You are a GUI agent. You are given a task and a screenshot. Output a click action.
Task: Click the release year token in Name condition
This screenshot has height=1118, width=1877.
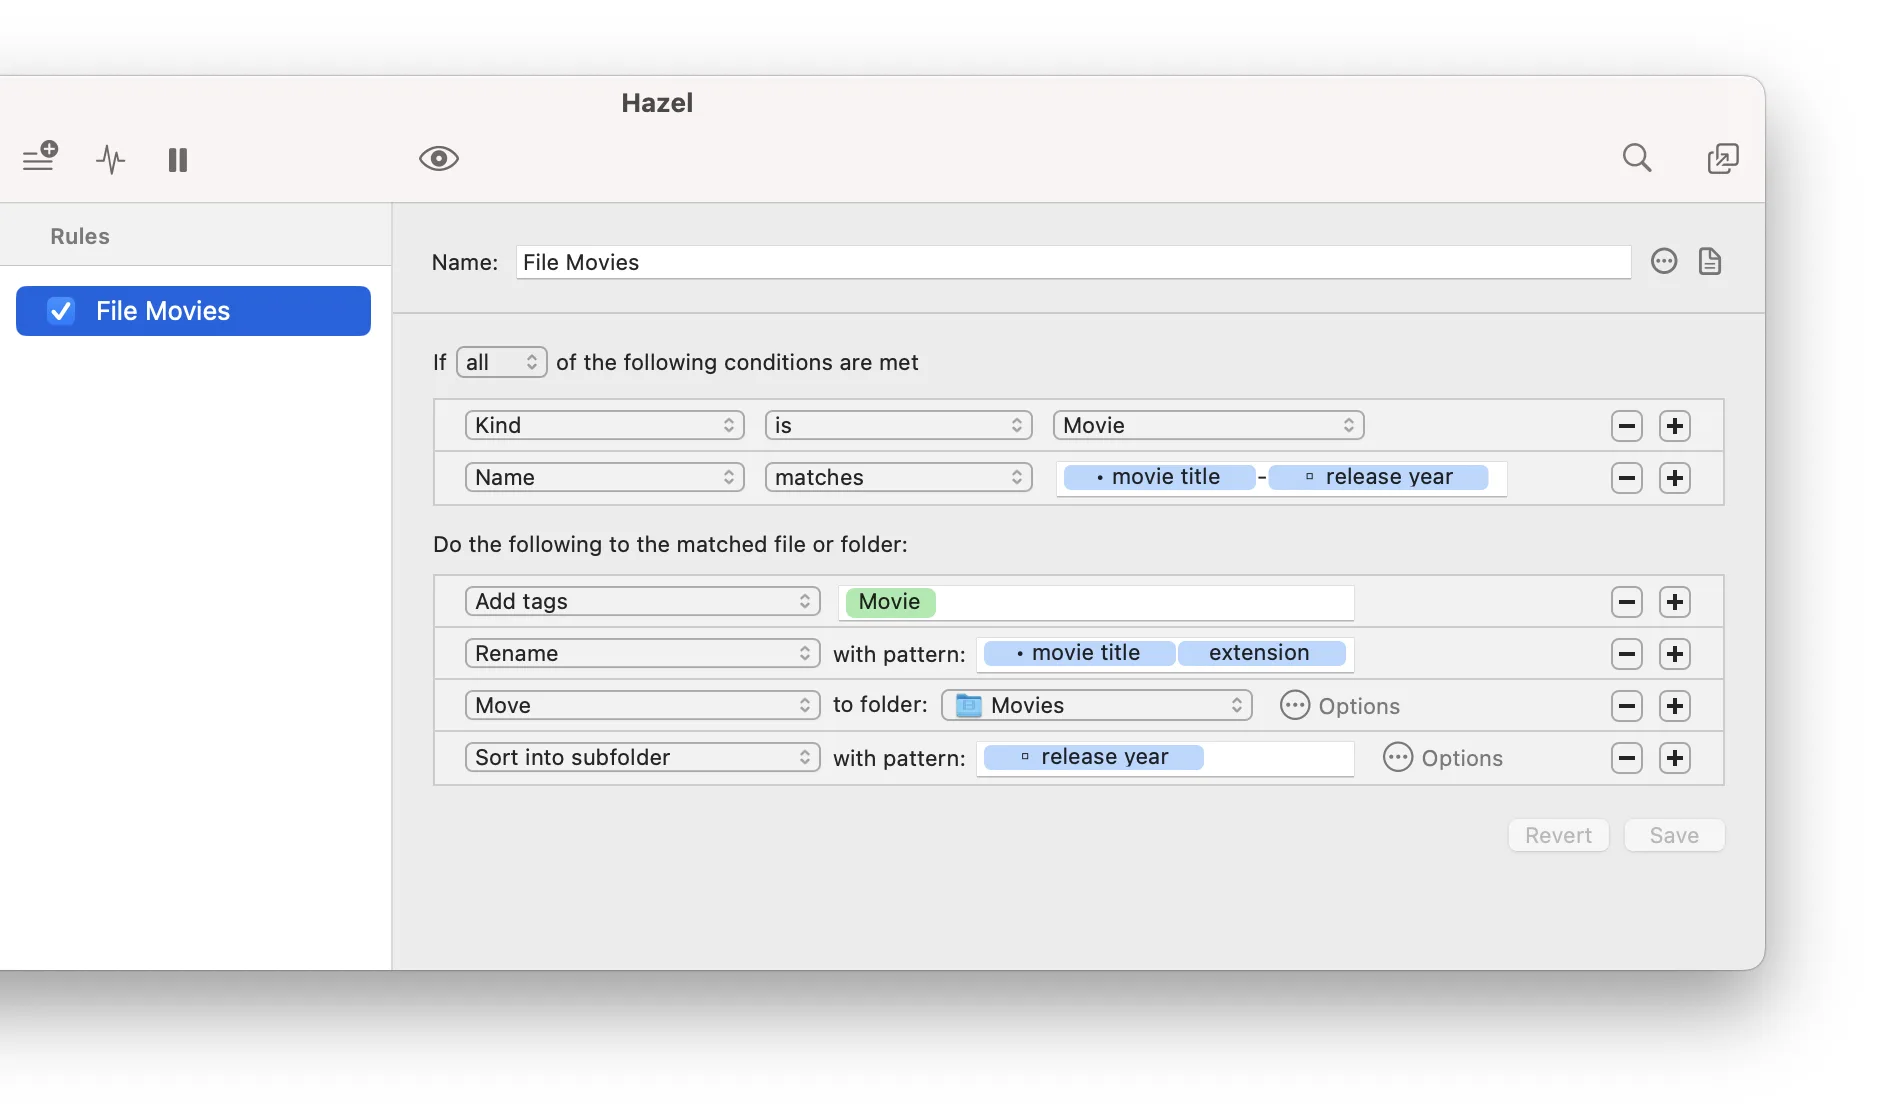1378,477
